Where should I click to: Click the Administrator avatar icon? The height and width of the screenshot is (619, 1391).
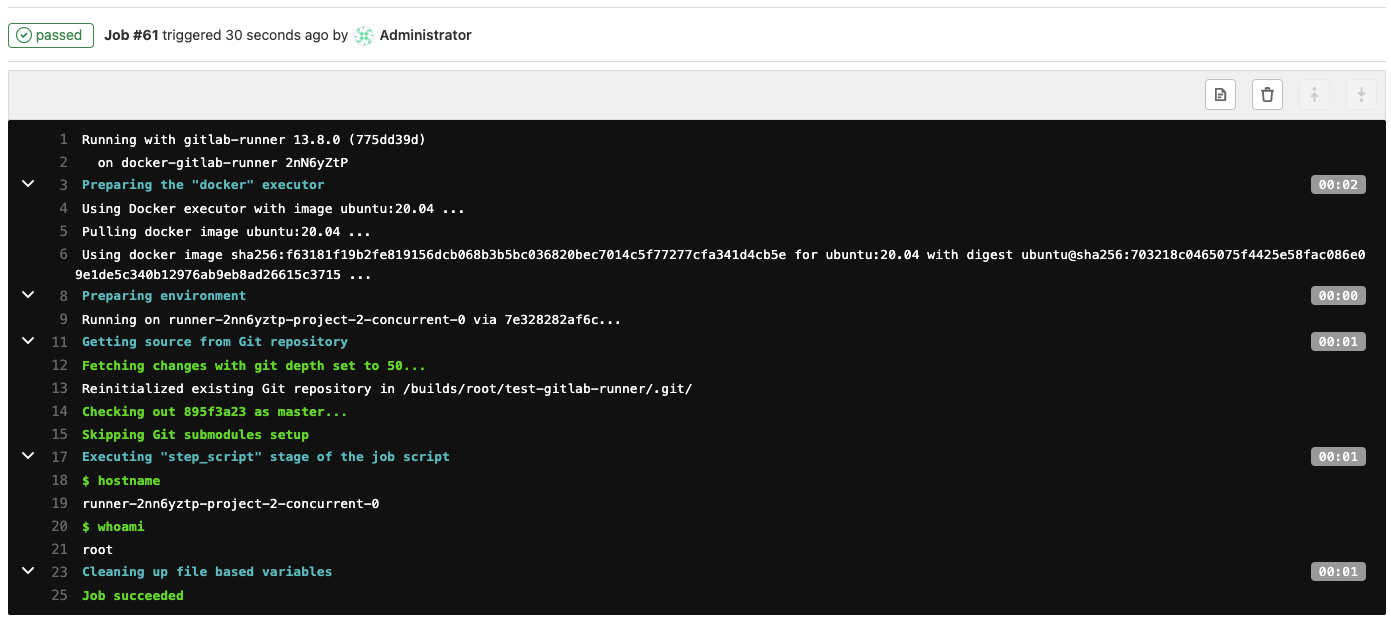click(x=364, y=35)
